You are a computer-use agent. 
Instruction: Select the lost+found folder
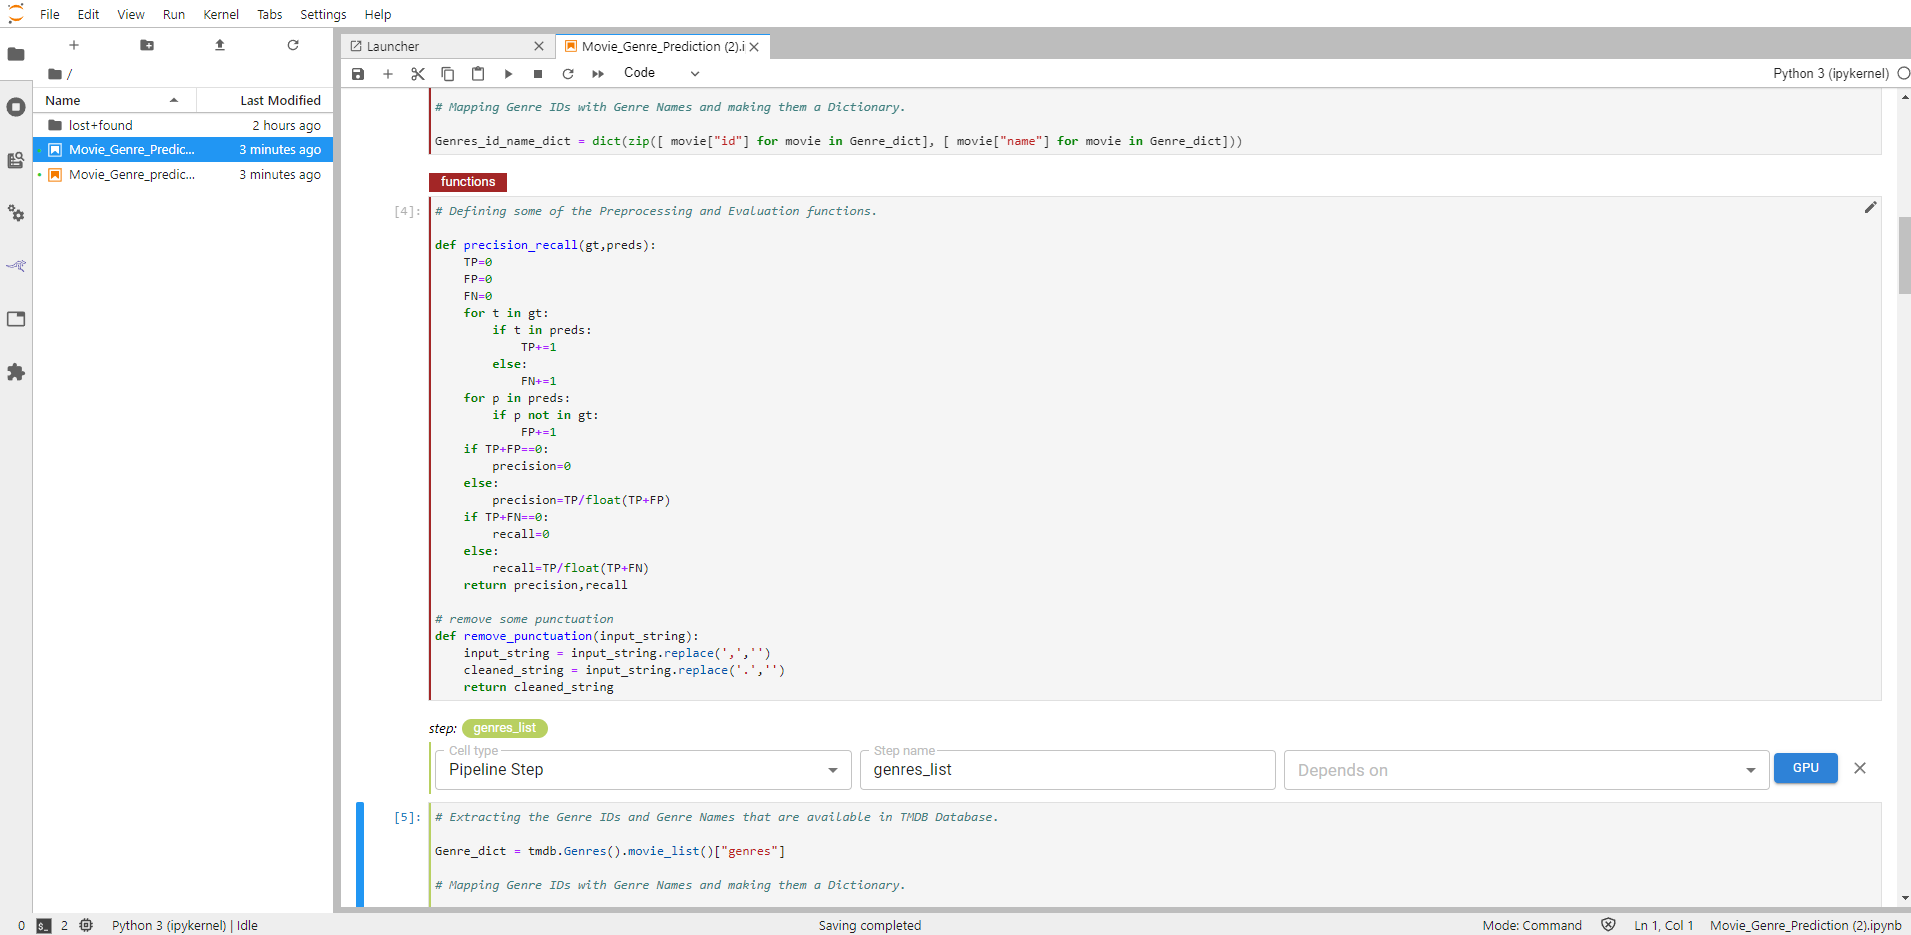click(184, 125)
